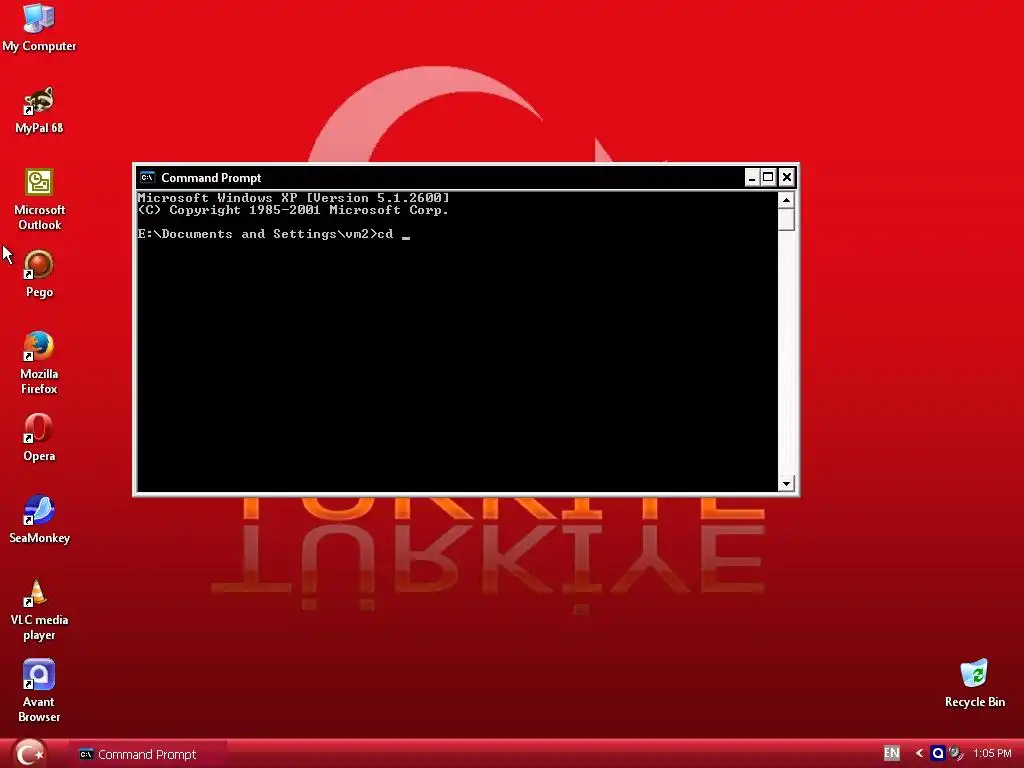The image size is (1024, 768).
Task: Click the 'E:\Documents and Settings\vm2>cd' prompt line
Action: pyautogui.click(x=274, y=234)
